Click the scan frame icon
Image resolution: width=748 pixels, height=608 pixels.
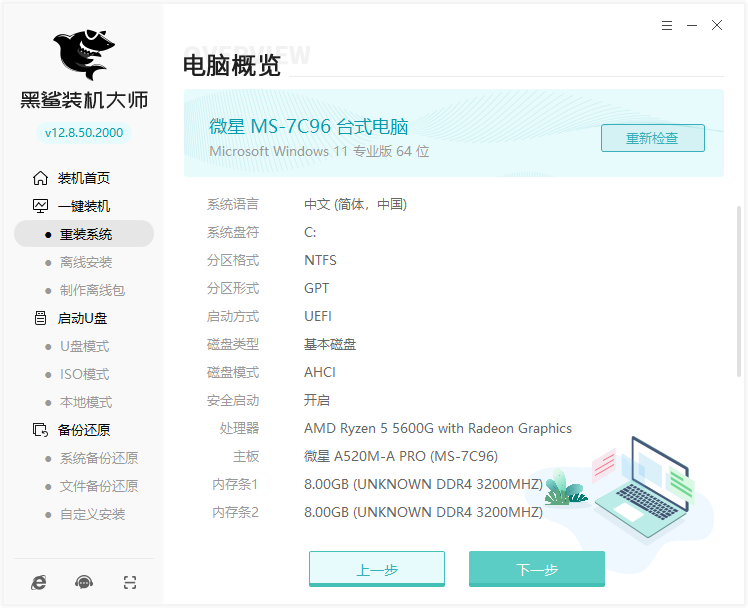(130, 582)
